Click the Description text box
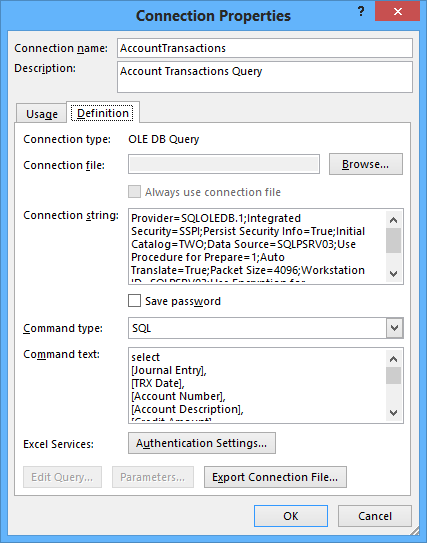427x543 pixels. [x=265, y=77]
